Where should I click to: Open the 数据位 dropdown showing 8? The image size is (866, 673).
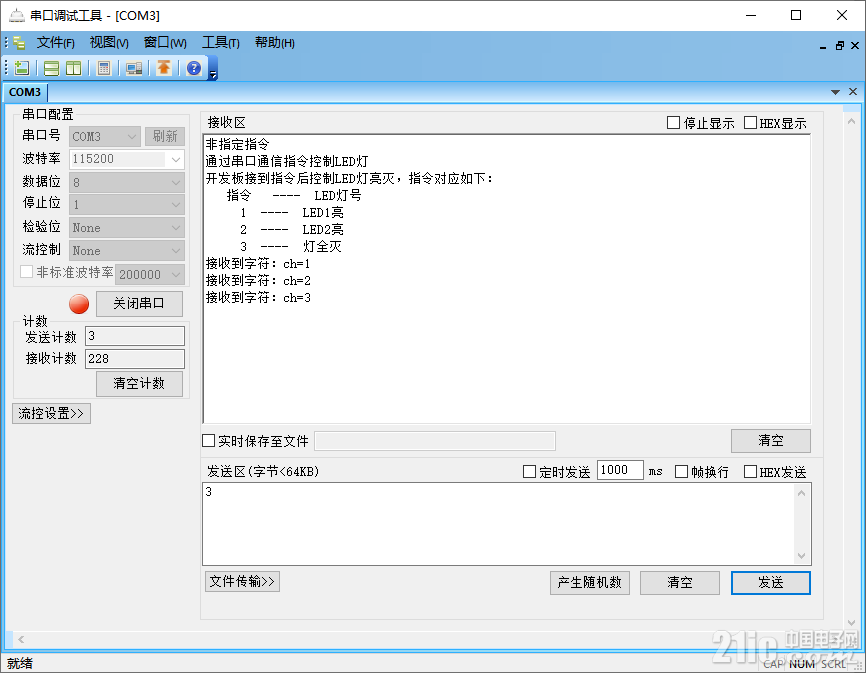click(126, 182)
